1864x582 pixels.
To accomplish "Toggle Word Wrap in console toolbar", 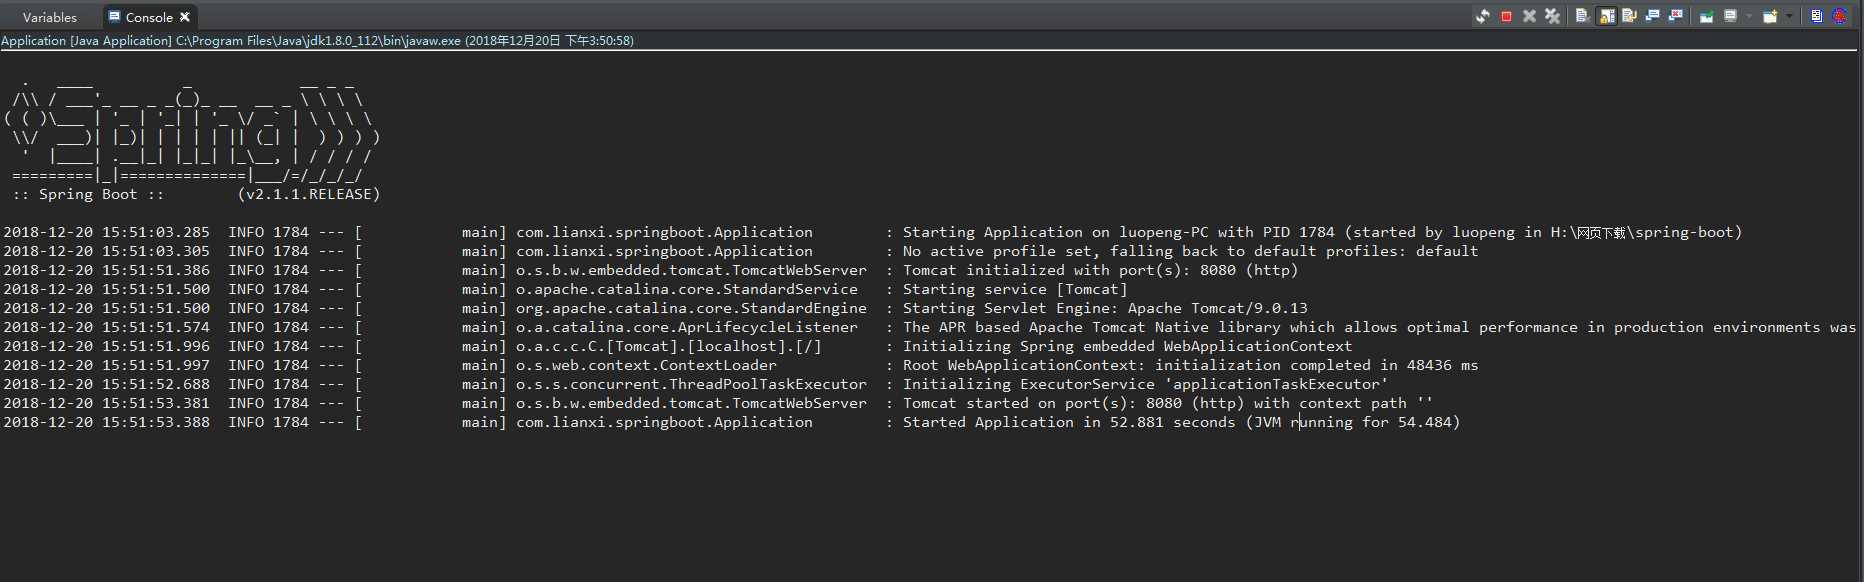I will [x=1629, y=16].
